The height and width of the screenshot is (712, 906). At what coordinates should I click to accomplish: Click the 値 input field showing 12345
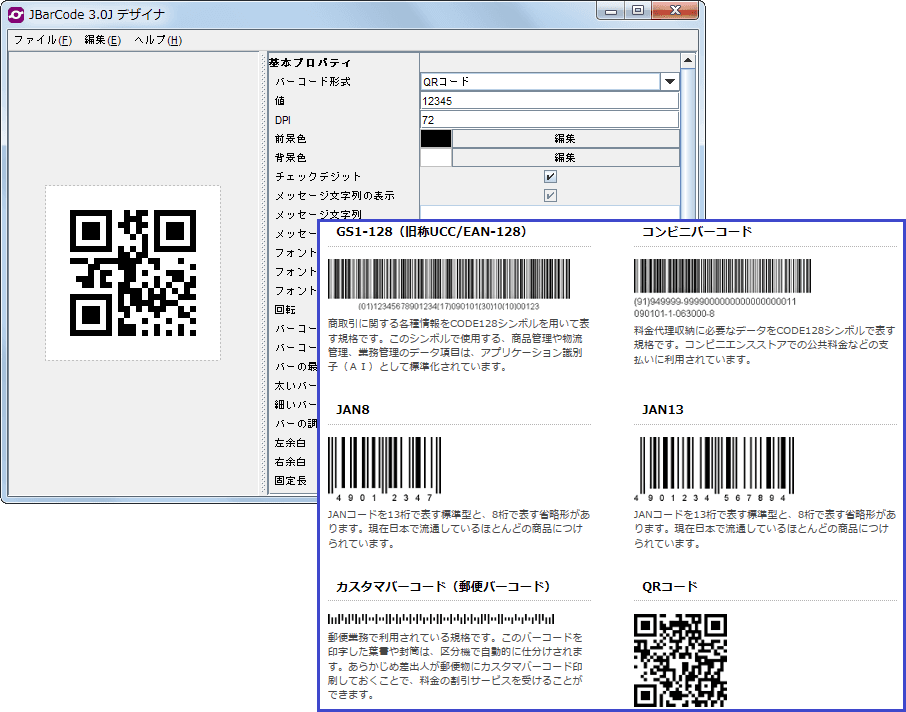point(549,101)
